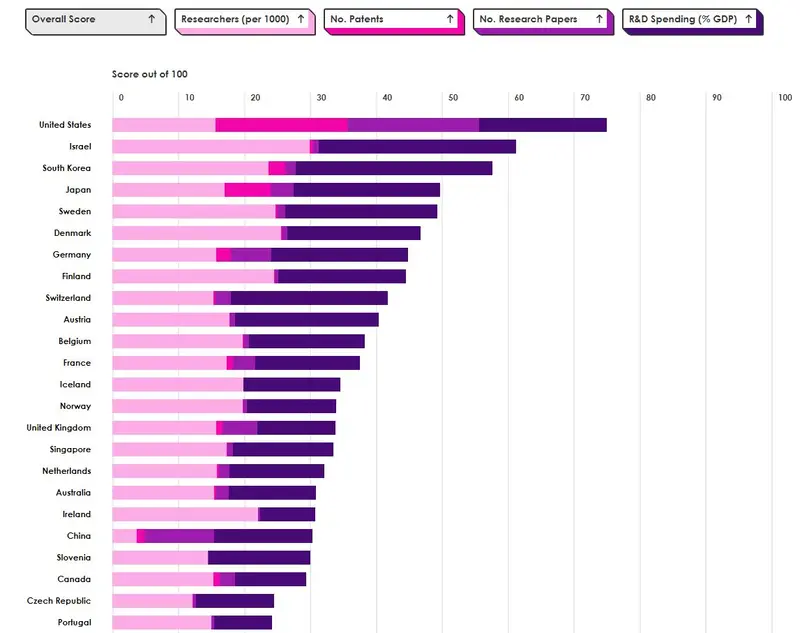800x633 pixels.
Task: Click the arrow on R&D Spending (% GDP)
Action: 748,19
